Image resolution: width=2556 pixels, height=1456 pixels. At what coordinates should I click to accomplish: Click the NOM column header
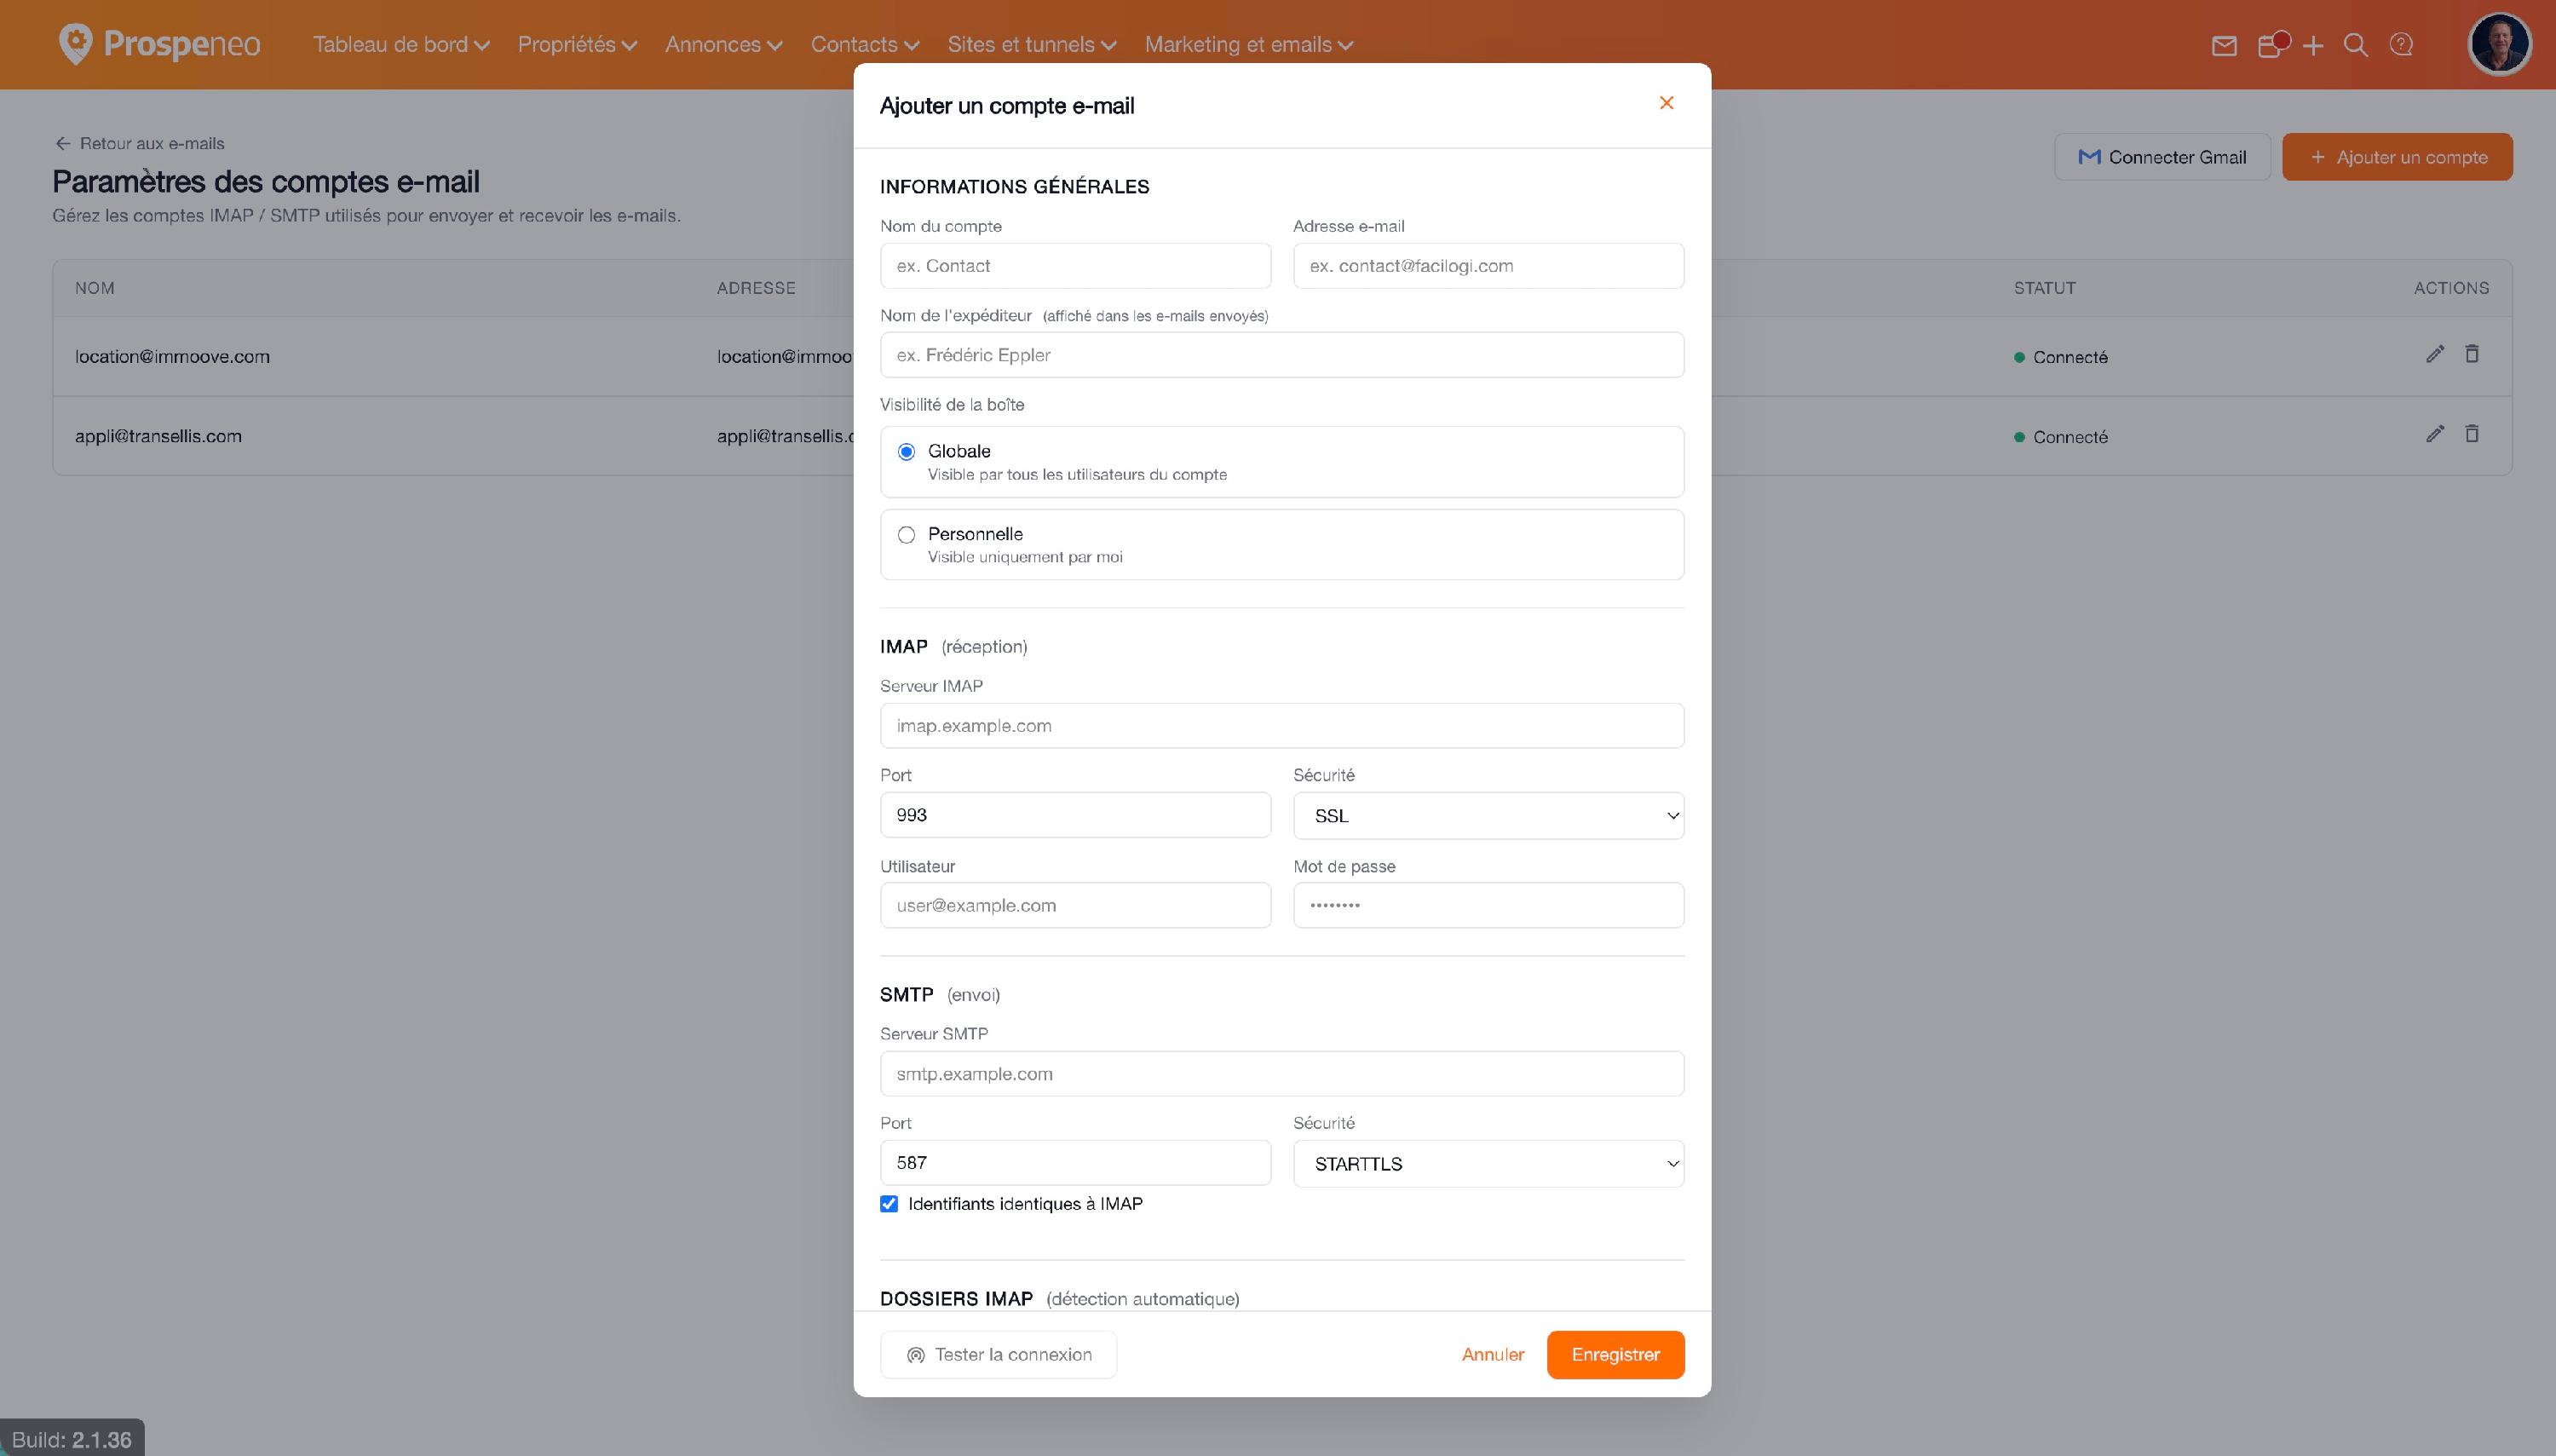tap(95, 289)
